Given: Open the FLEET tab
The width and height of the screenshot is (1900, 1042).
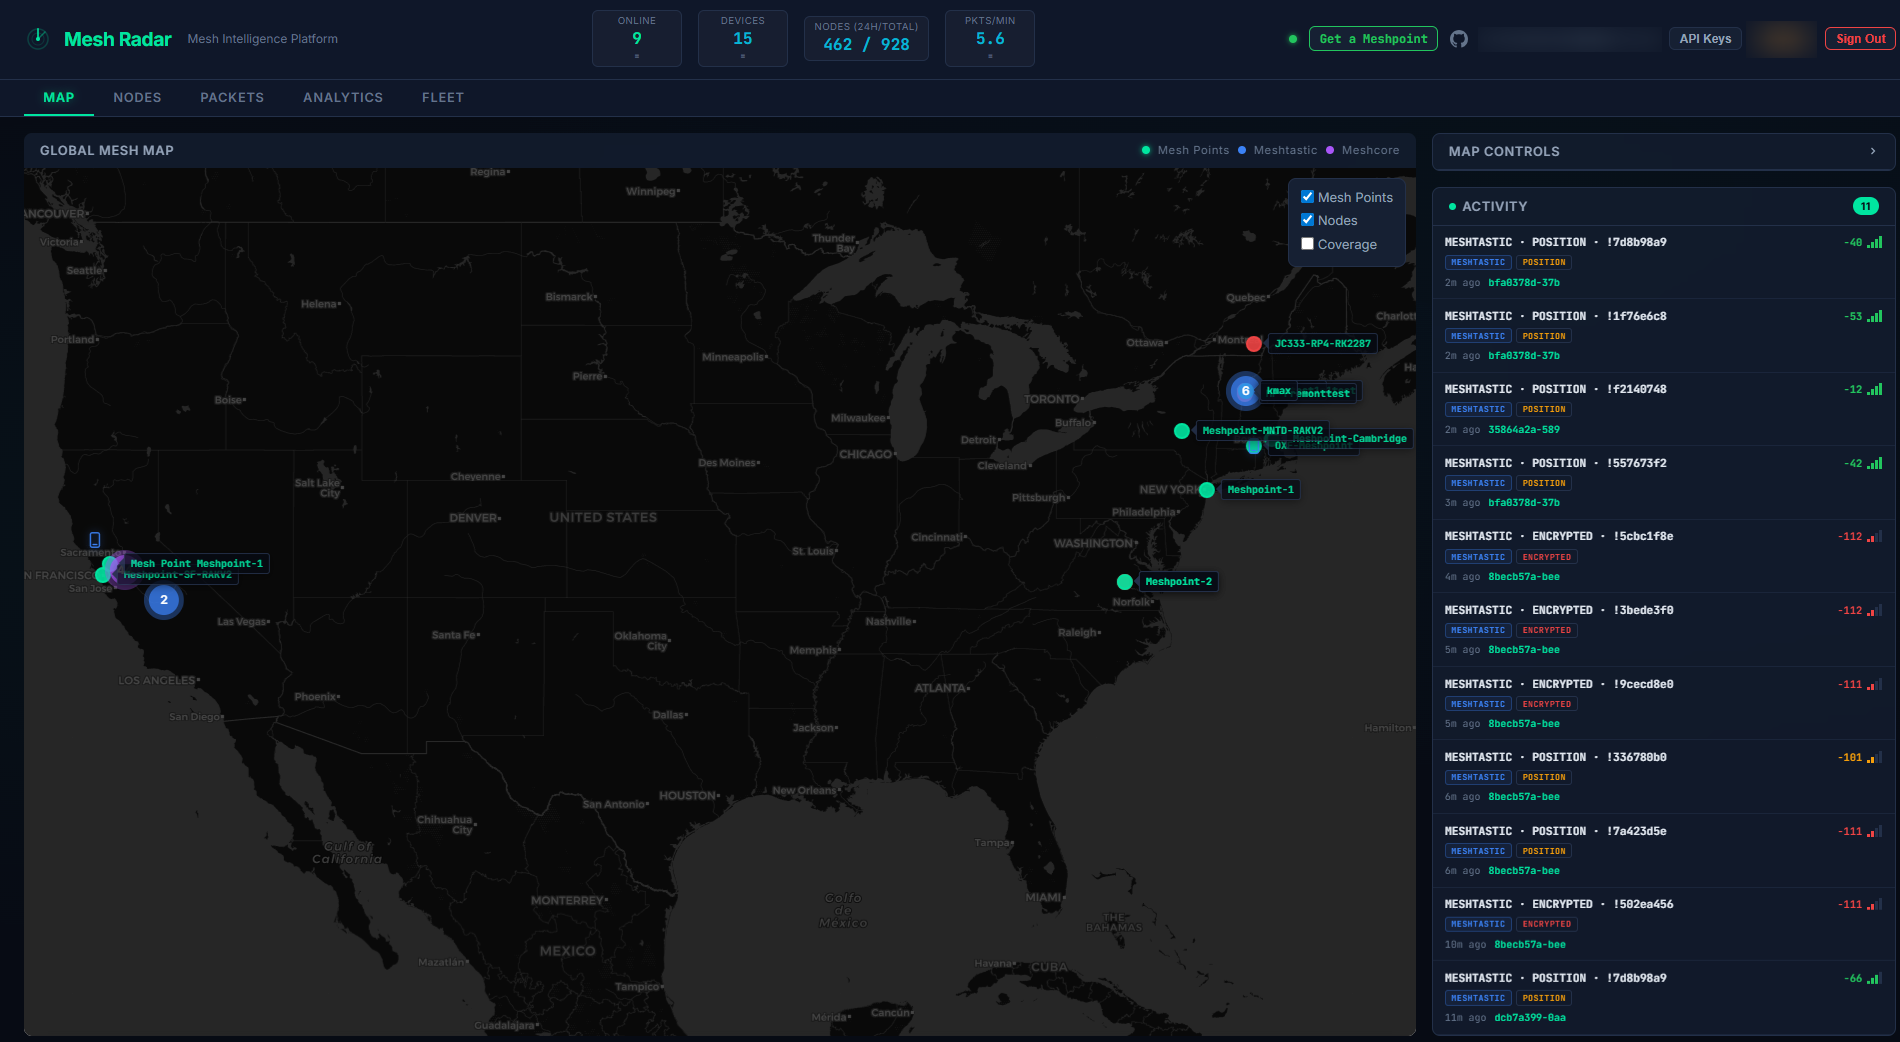Looking at the screenshot, I should (x=443, y=97).
